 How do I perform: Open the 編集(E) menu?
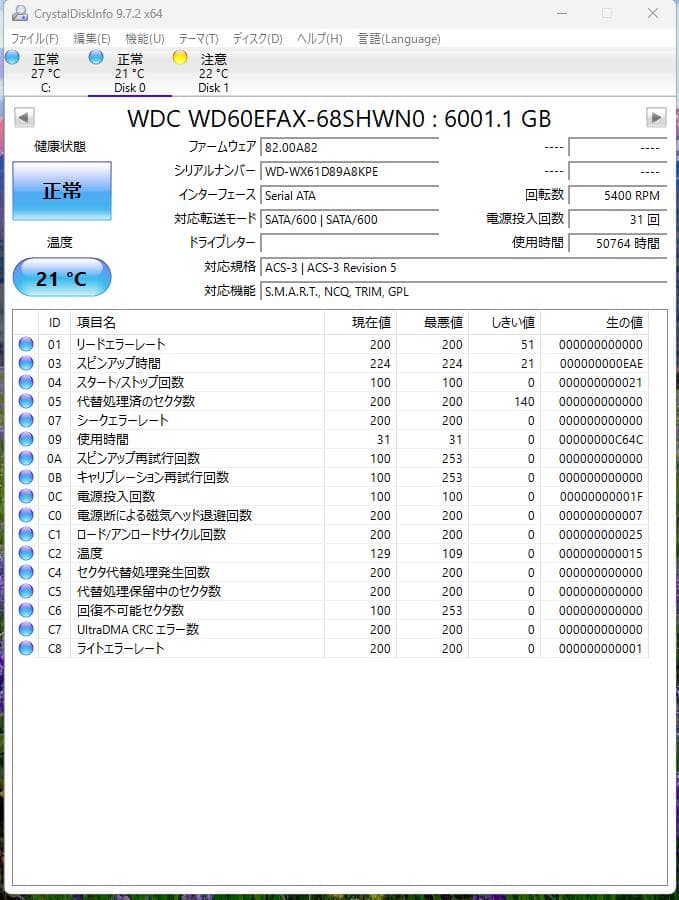tap(92, 38)
